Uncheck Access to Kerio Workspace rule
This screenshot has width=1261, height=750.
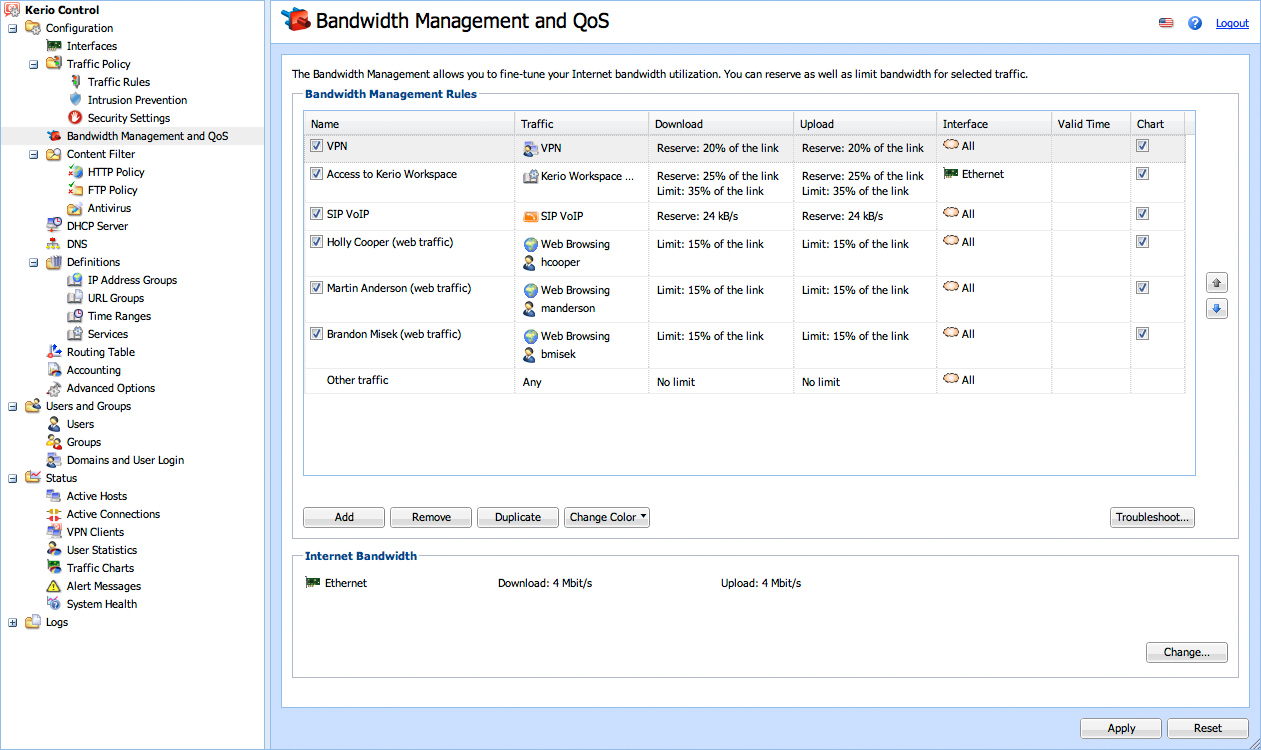[x=316, y=174]
